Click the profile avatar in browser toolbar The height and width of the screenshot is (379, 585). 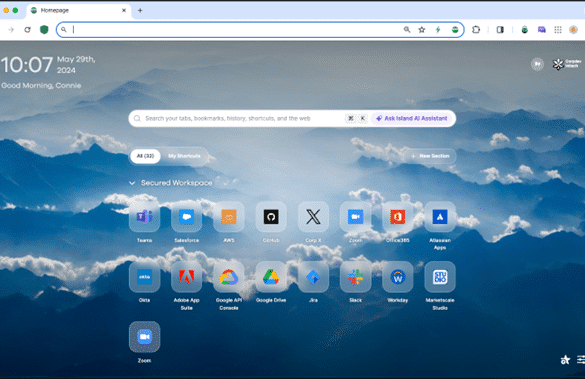(573, 30)
